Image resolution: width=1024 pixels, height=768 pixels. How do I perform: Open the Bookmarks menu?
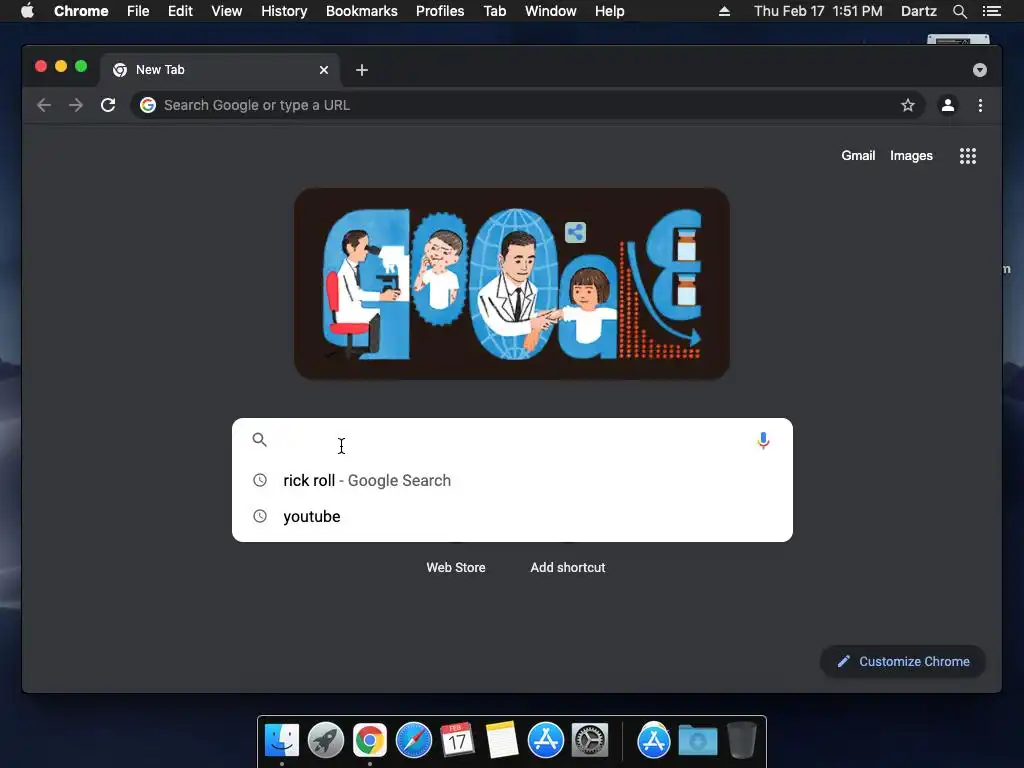362,11
